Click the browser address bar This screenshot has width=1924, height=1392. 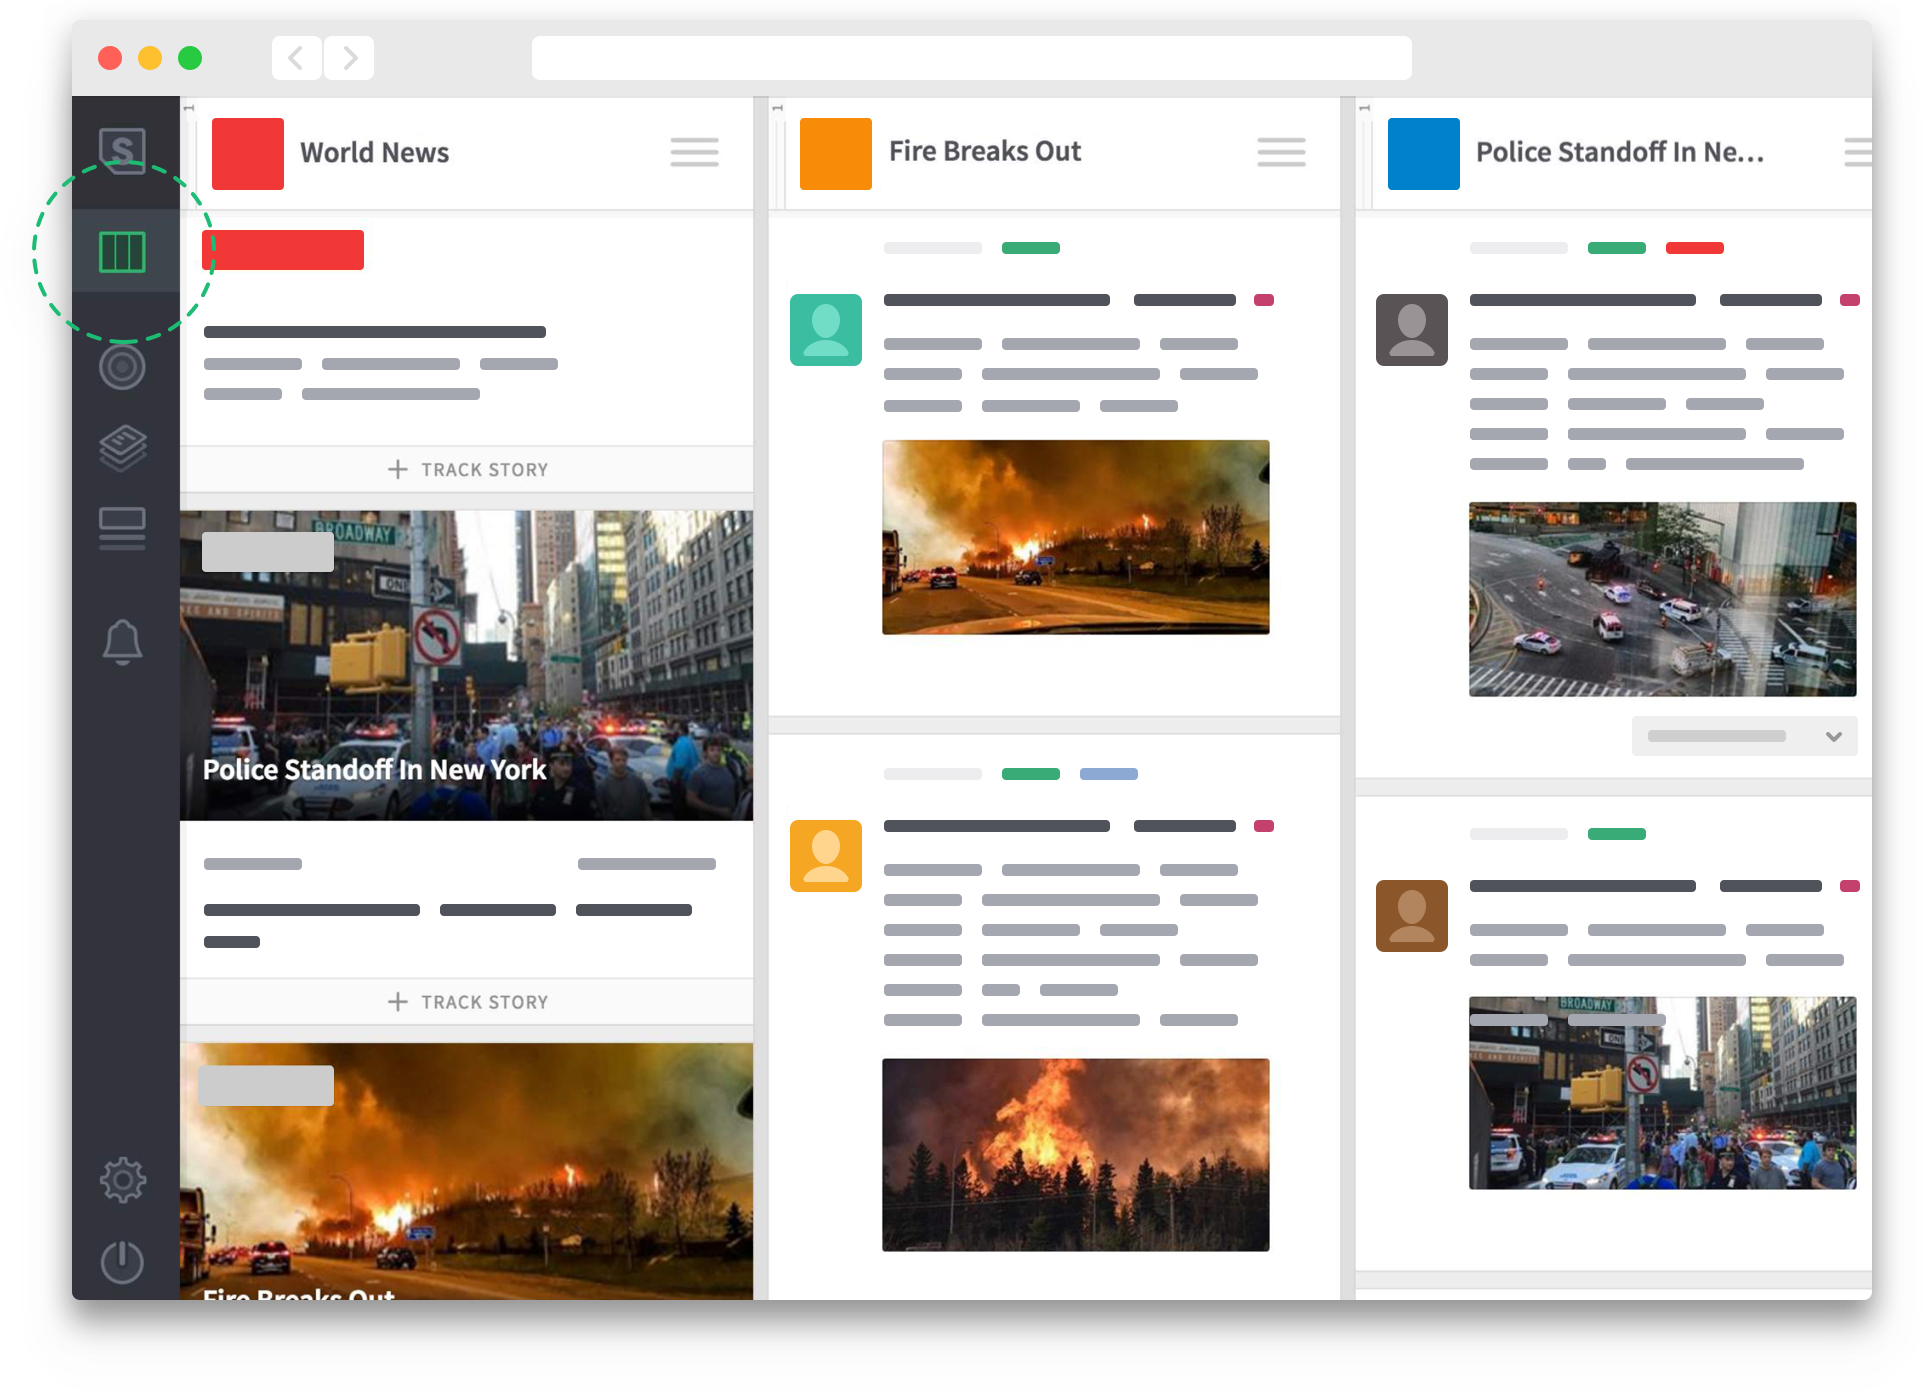(x=971, y=58)
